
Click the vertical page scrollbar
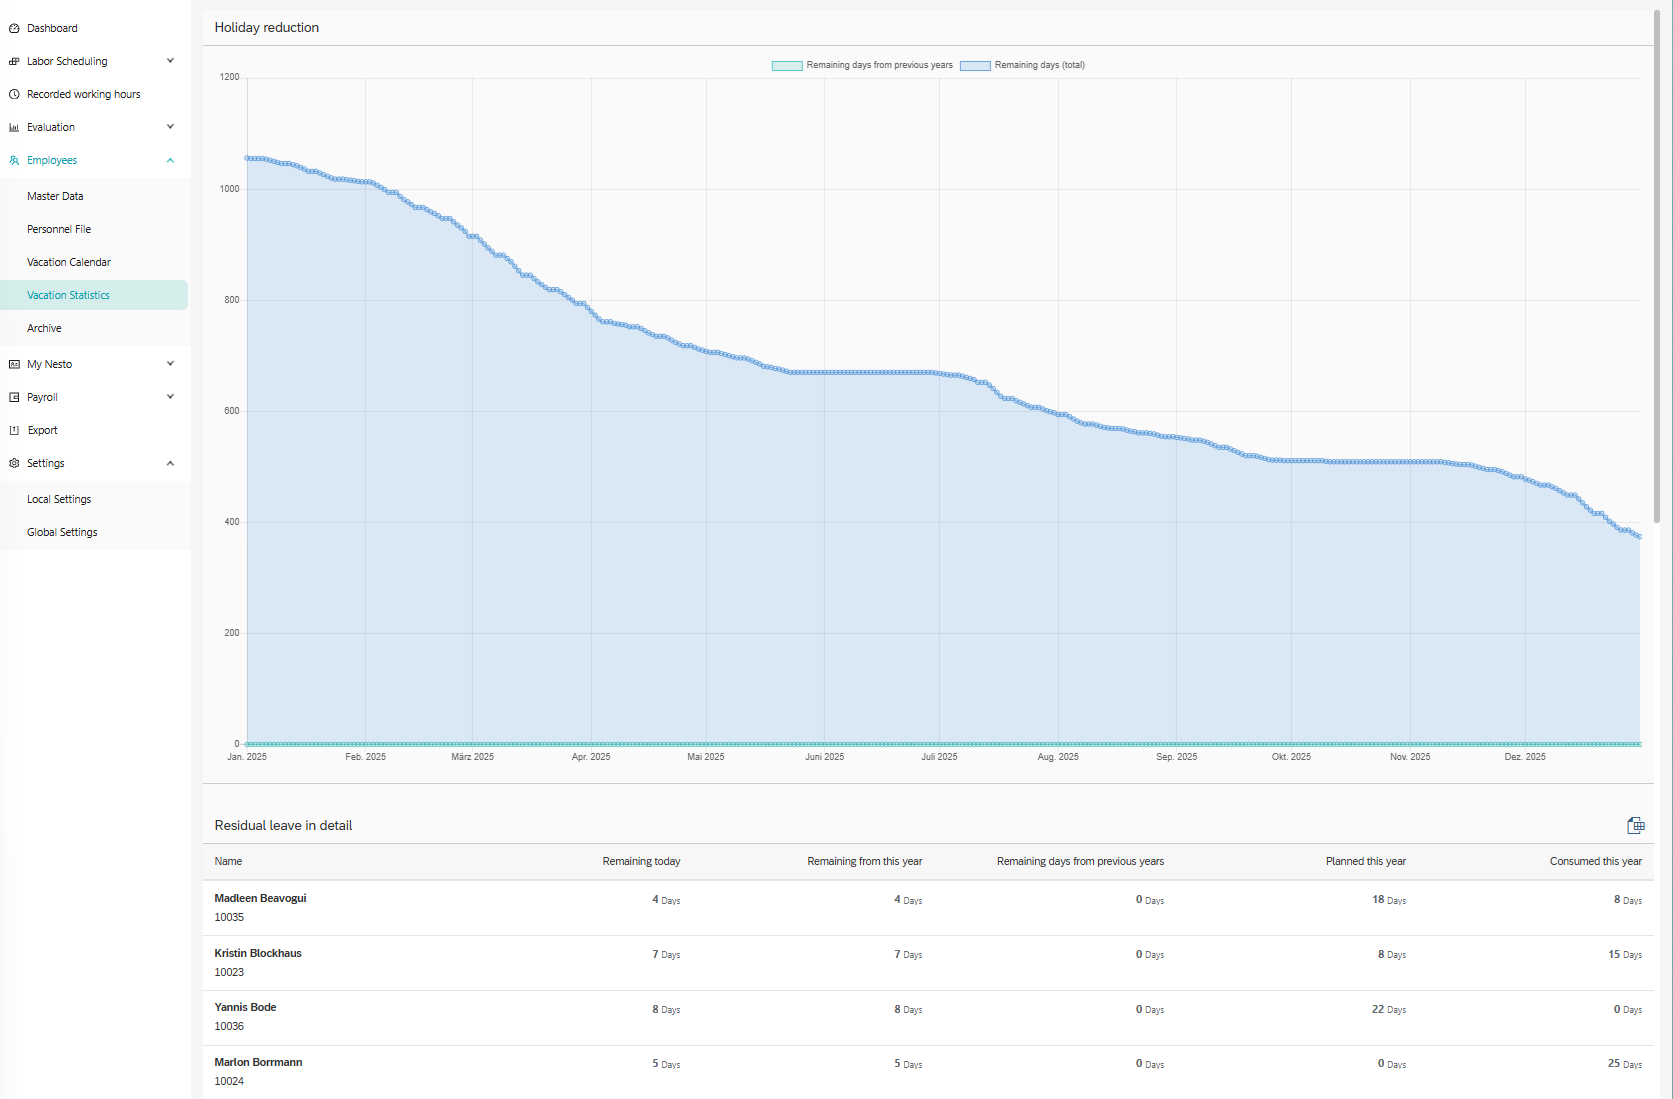[1656, 270]
